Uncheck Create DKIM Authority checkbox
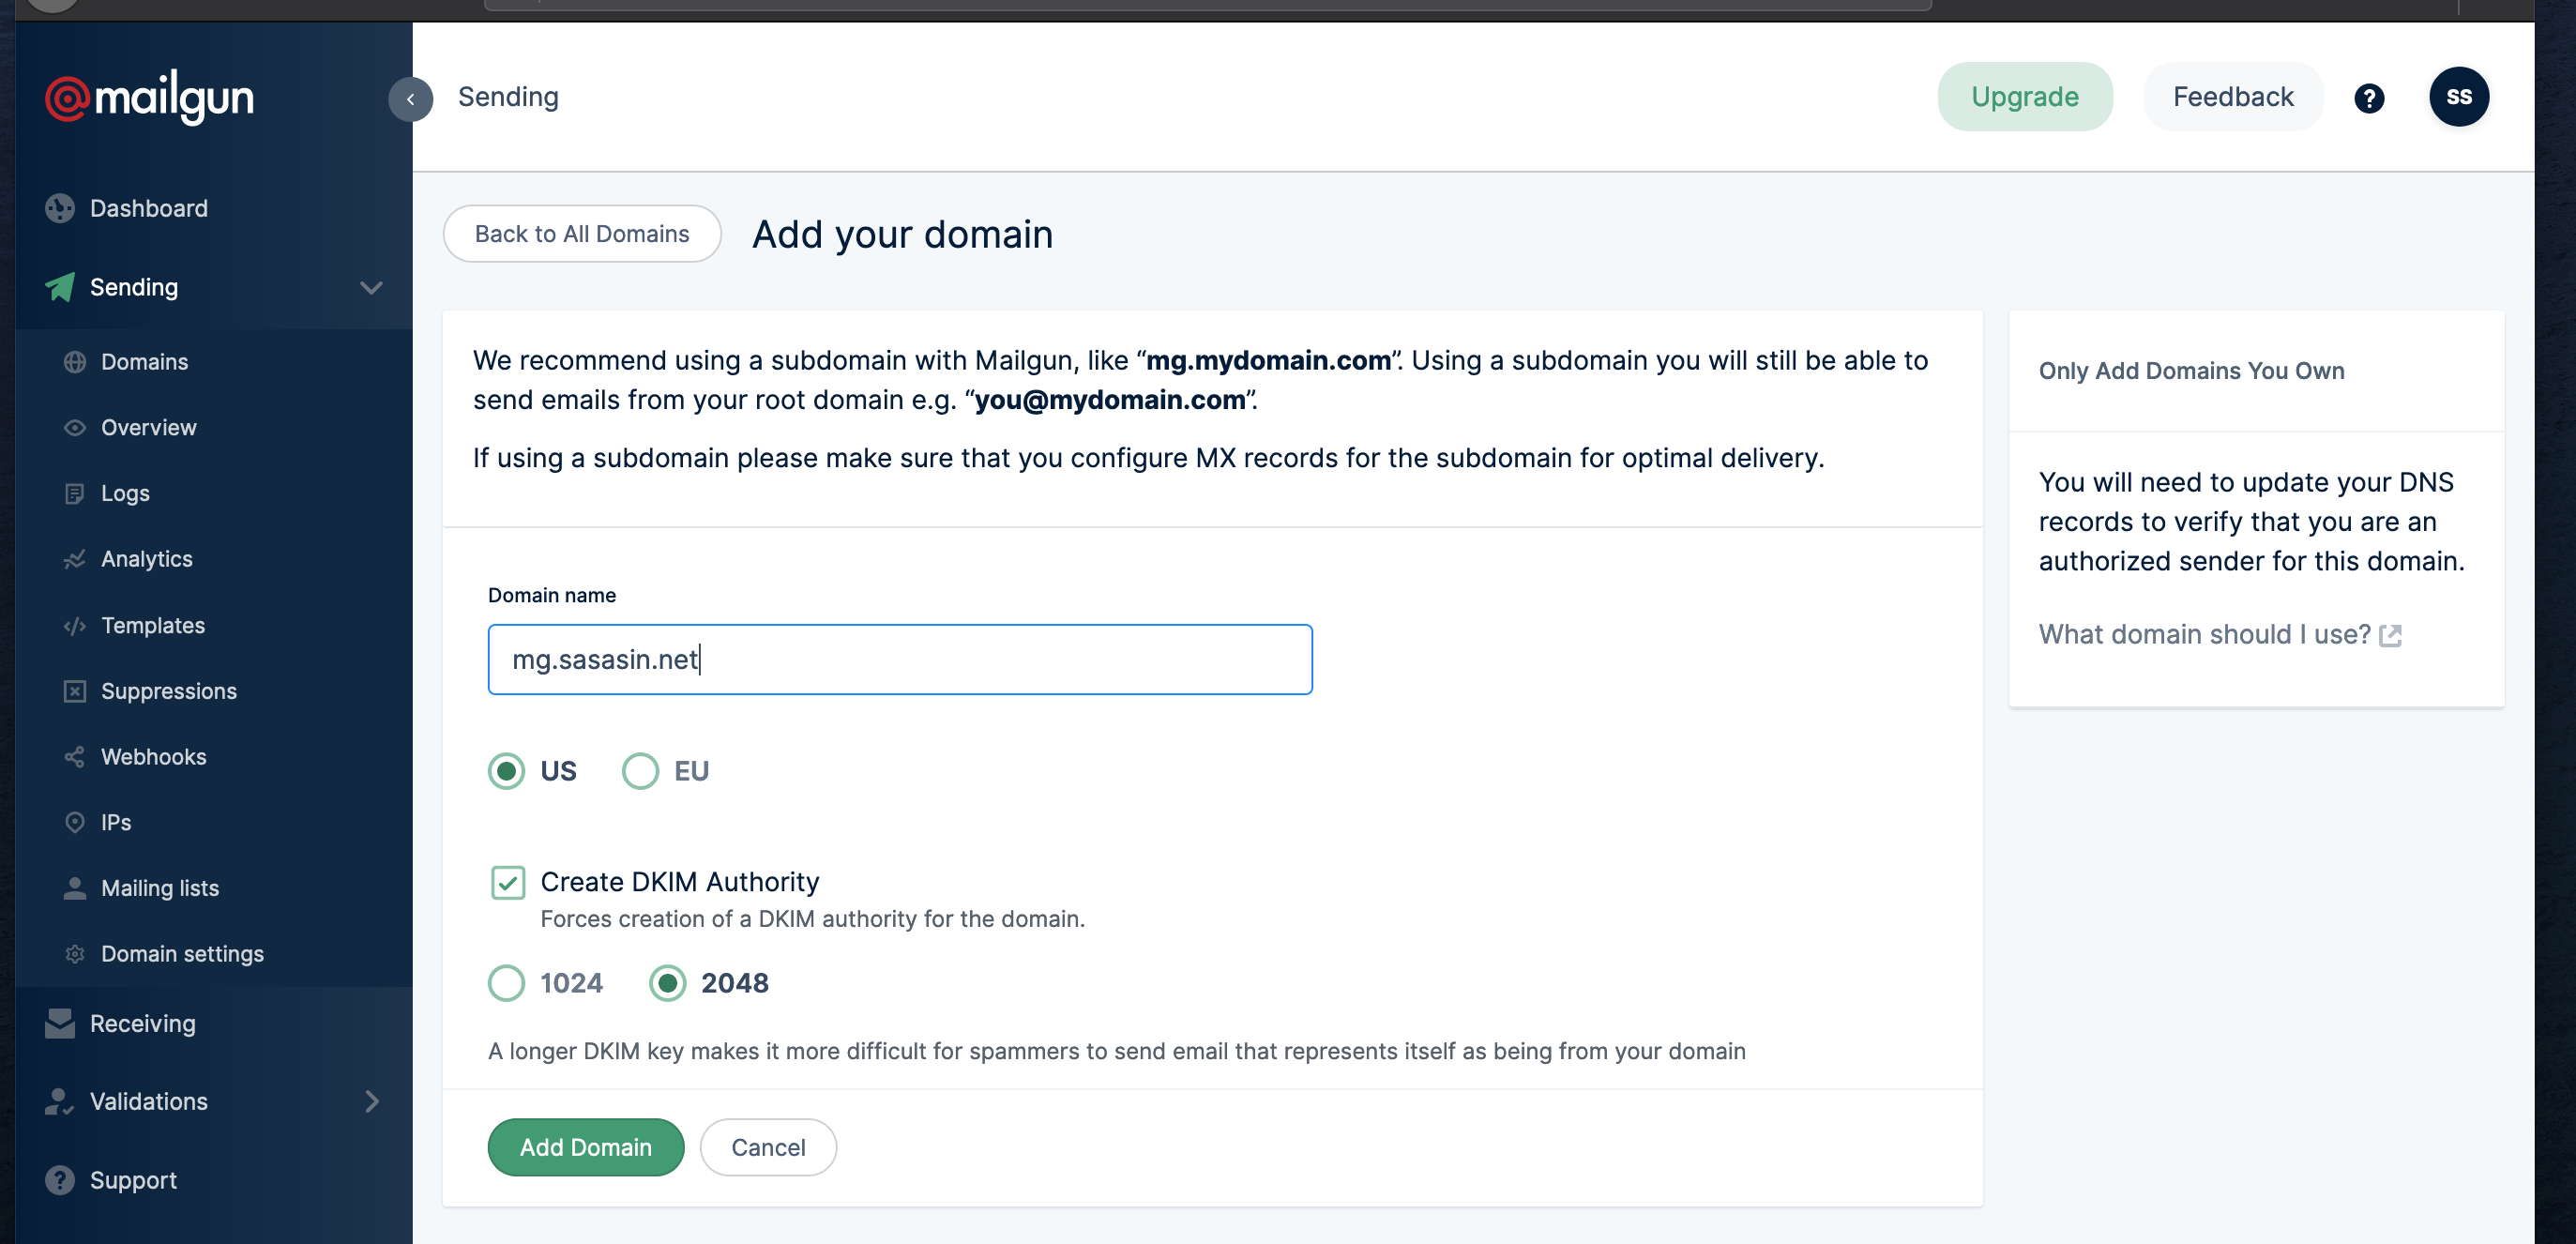This screenshot has width=2576, height=1244. 508,883
